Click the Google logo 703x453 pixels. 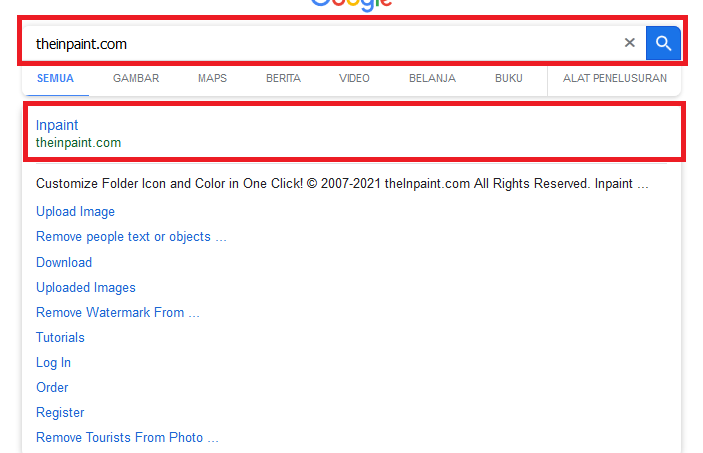[x=351, y=5]
